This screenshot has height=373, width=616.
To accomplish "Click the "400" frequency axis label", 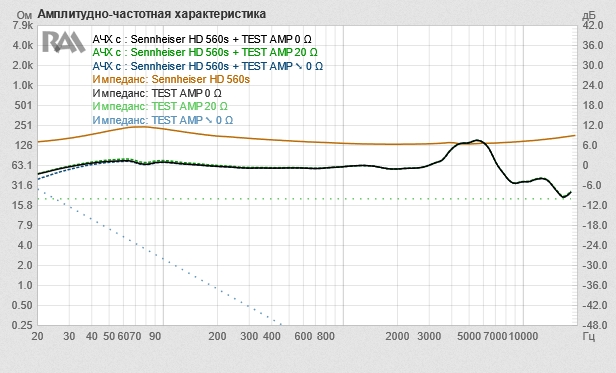I will [271, 336].
